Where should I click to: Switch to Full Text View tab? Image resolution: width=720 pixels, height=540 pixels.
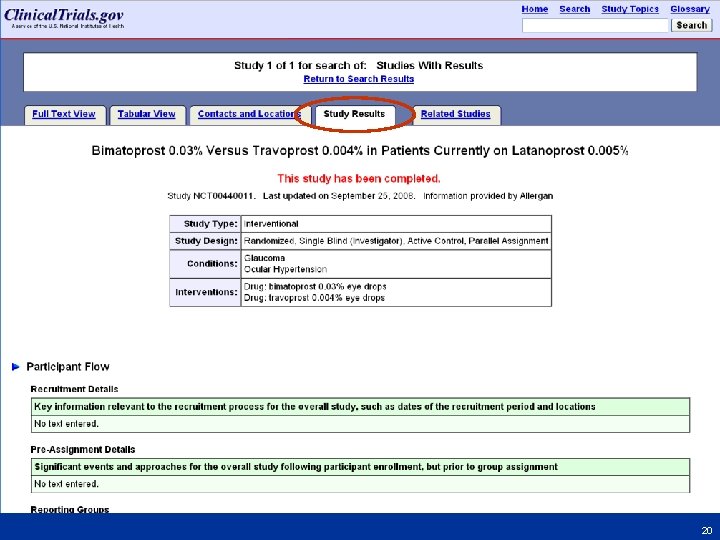(64, 114)
